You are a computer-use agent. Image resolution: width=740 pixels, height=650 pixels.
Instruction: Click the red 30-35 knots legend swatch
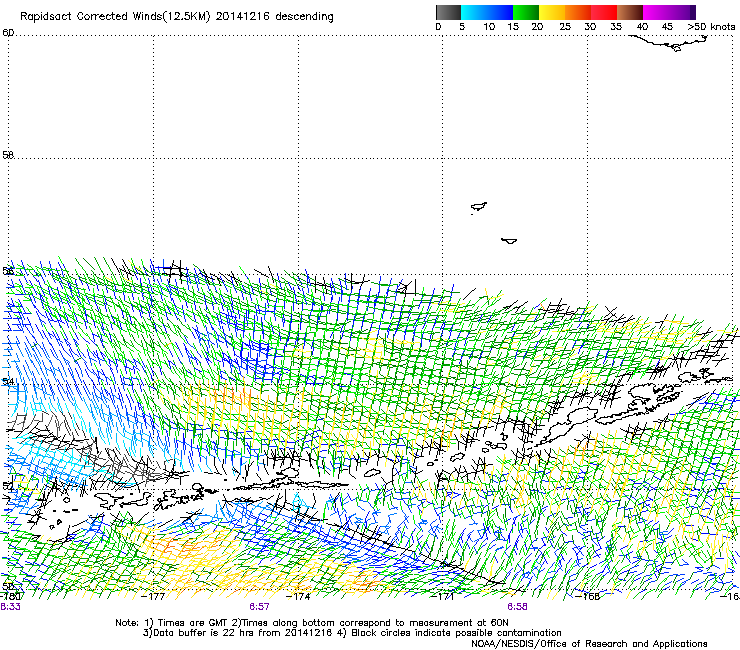coord(604,12)
